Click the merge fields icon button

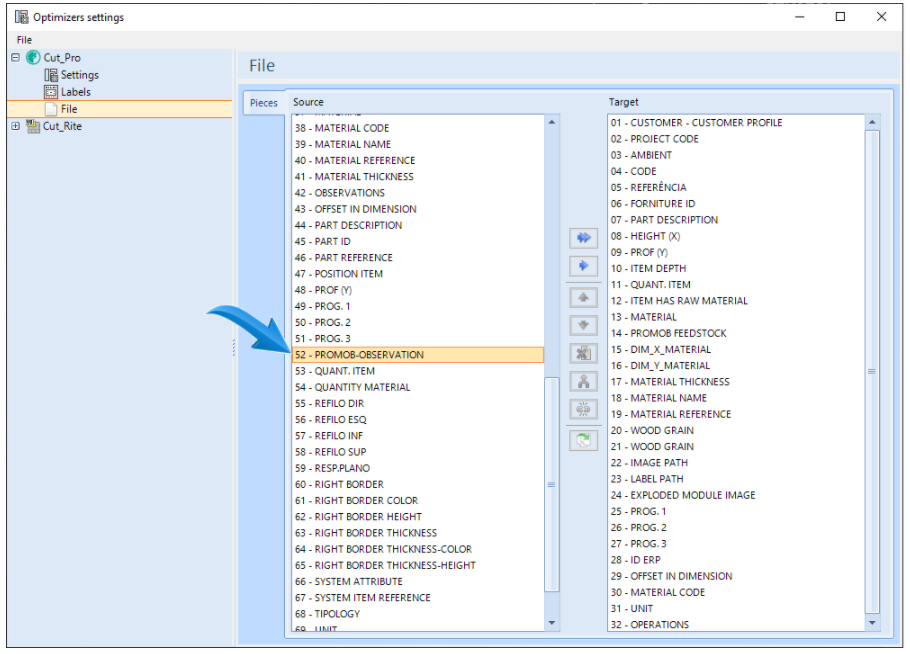[x=583, y=381]
